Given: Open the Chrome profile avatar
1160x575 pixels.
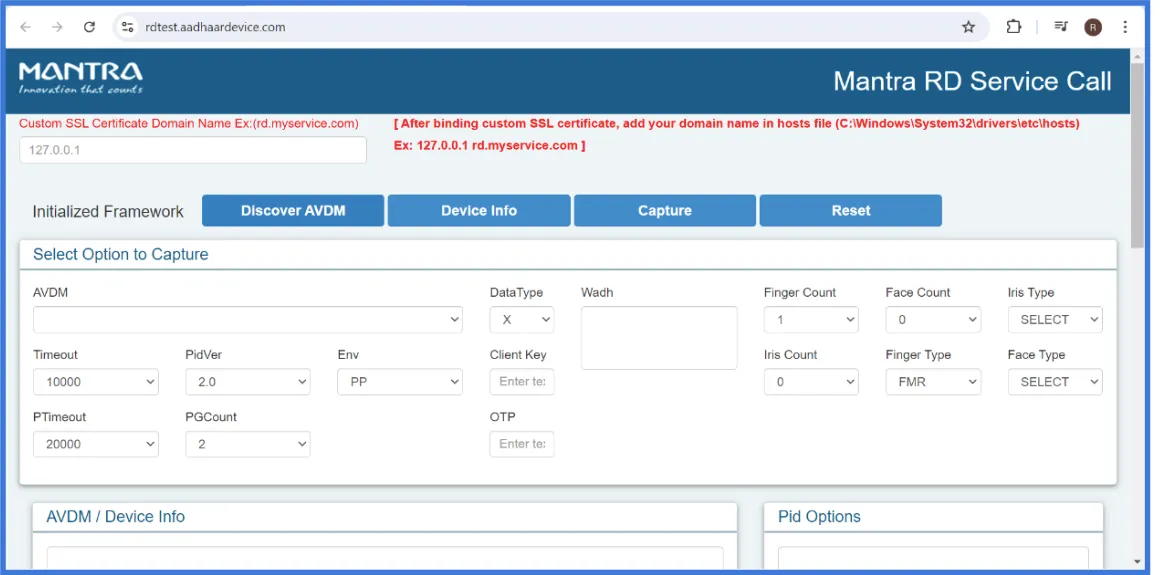Looking at the screenshot, I should click(x=1093, y=27).
